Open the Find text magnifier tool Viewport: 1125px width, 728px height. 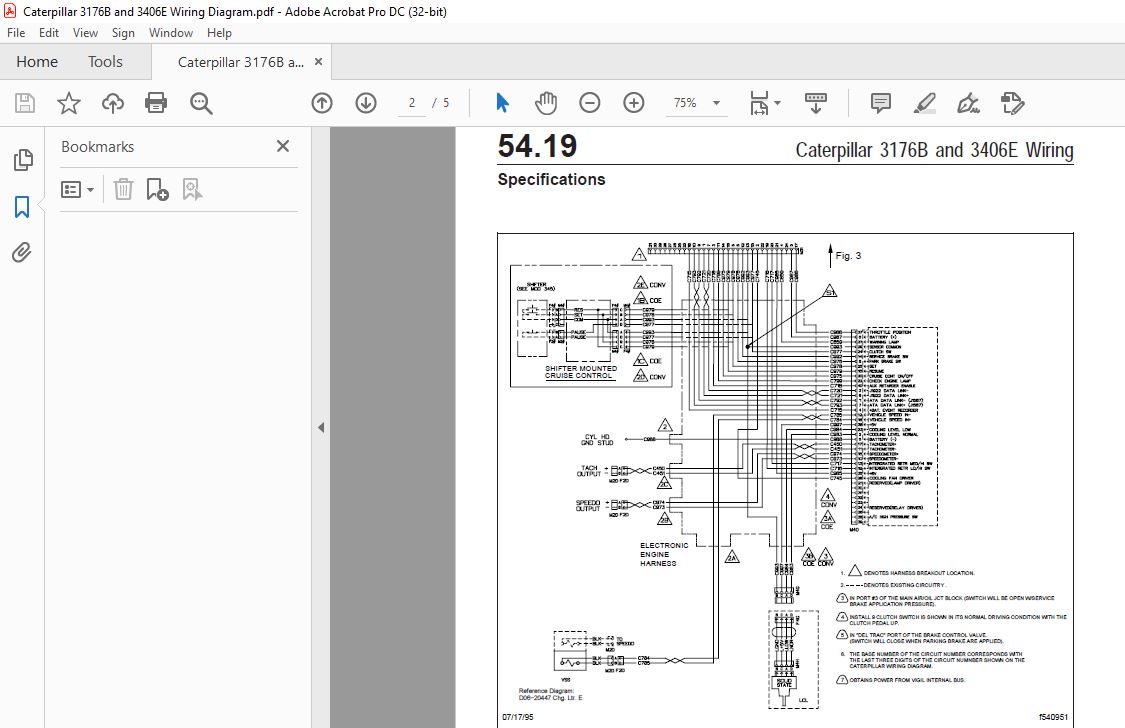pyautogui.click(x=201, y=103)
